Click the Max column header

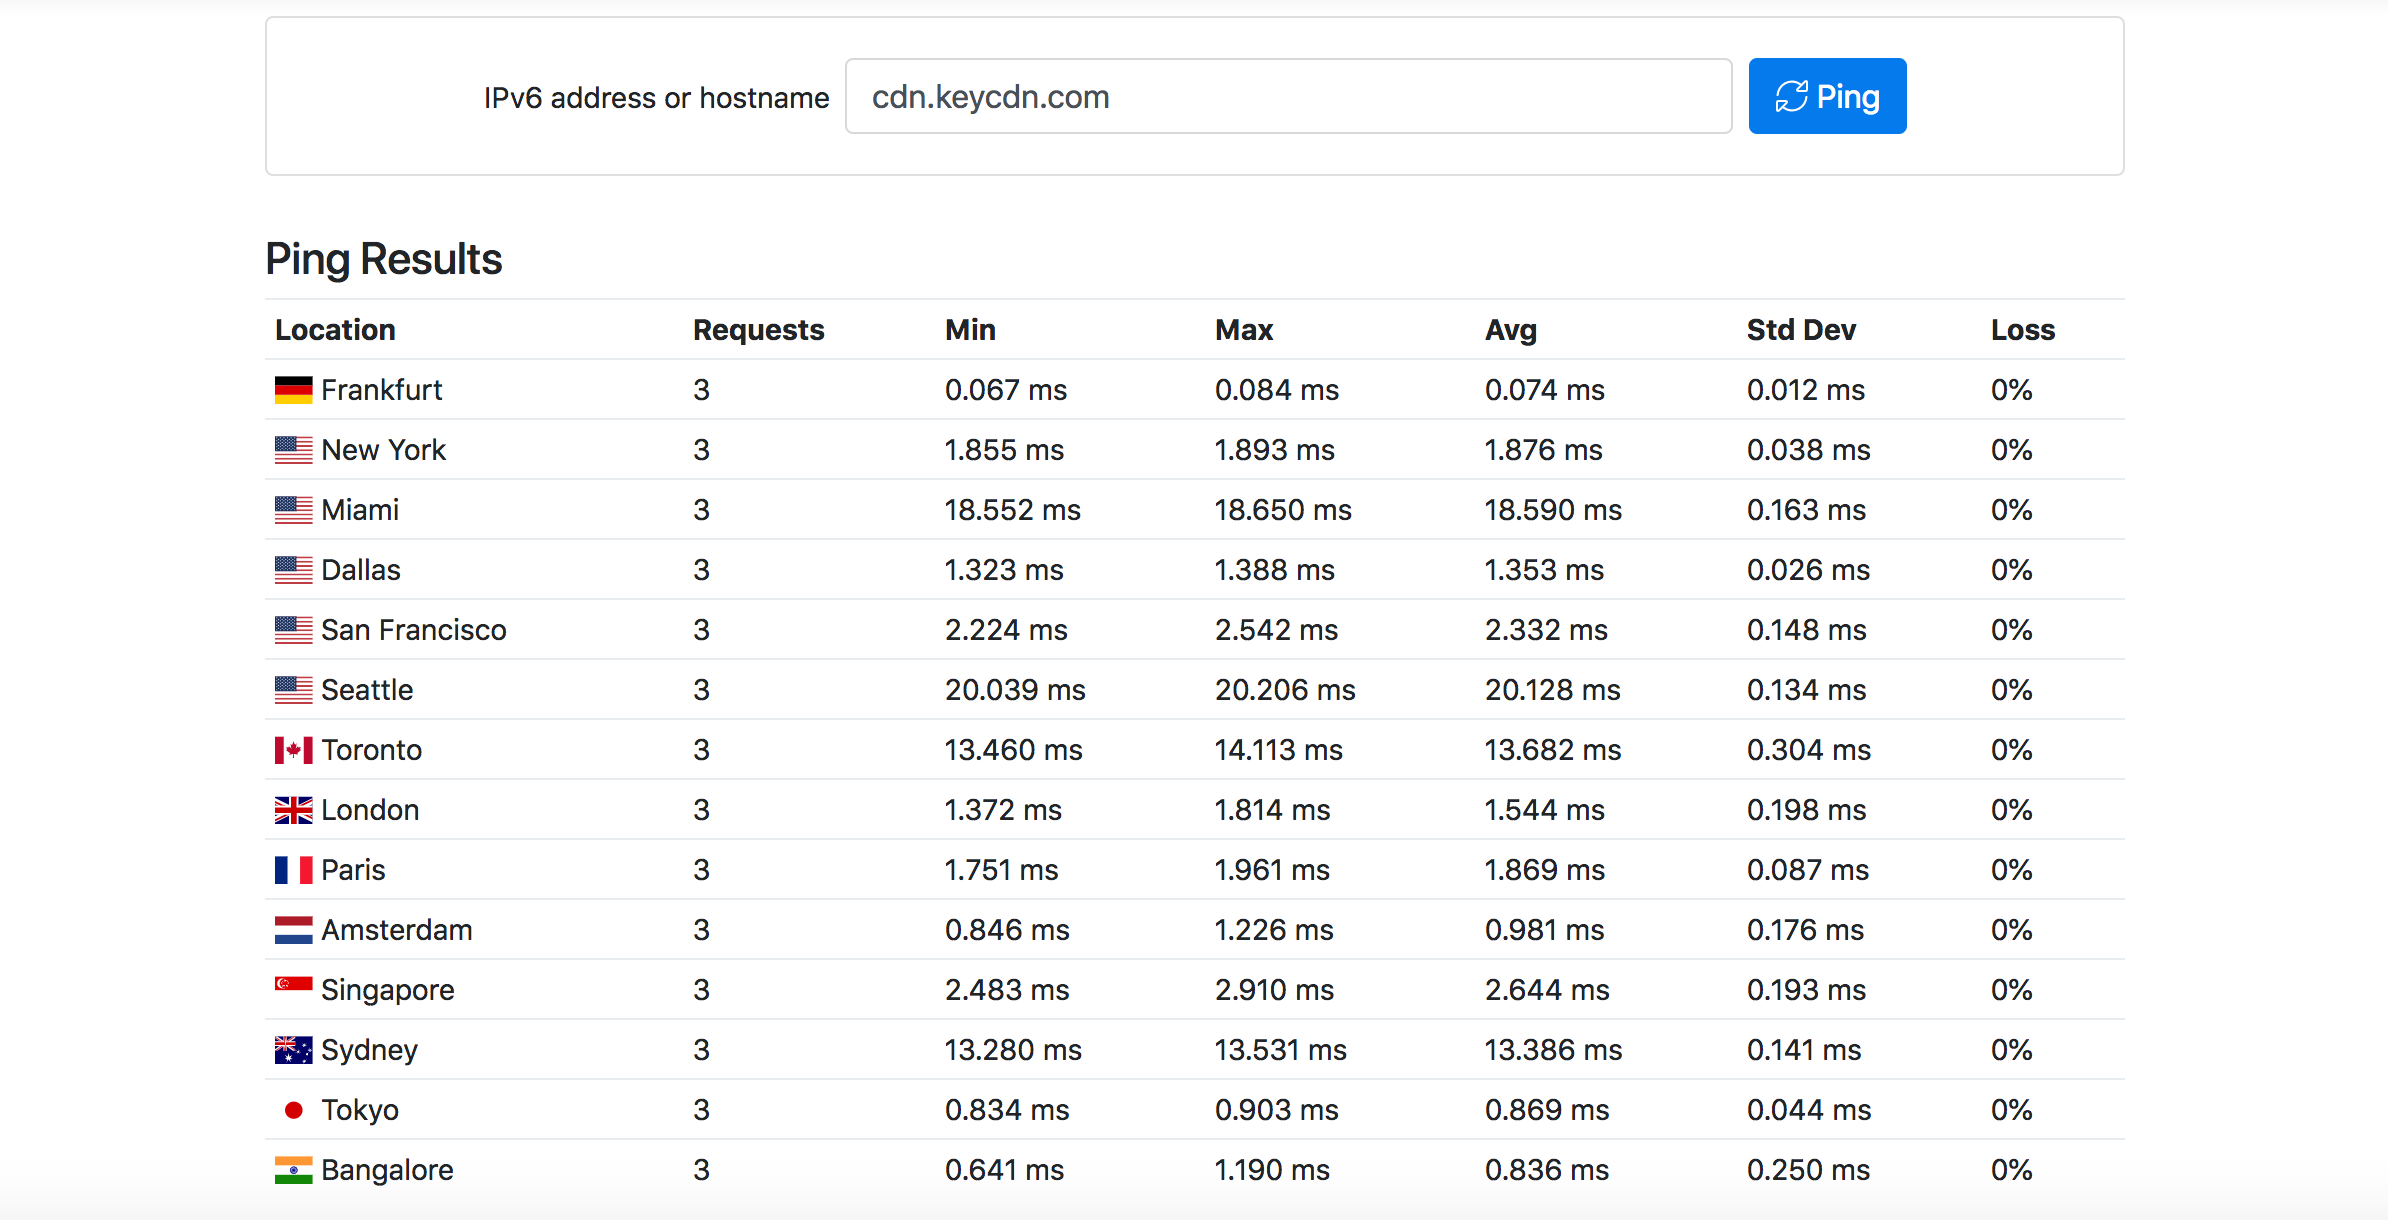coord(1244,330)
